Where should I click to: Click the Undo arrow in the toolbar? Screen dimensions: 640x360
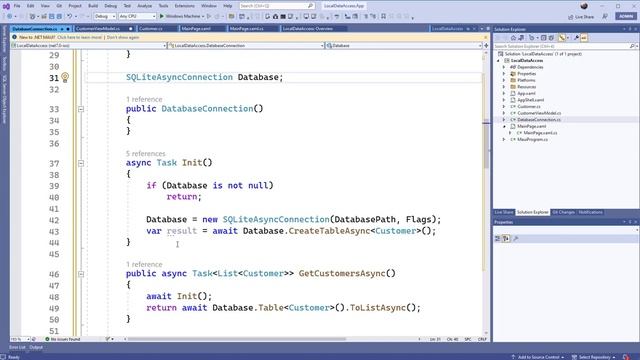[x=69, y=16]
